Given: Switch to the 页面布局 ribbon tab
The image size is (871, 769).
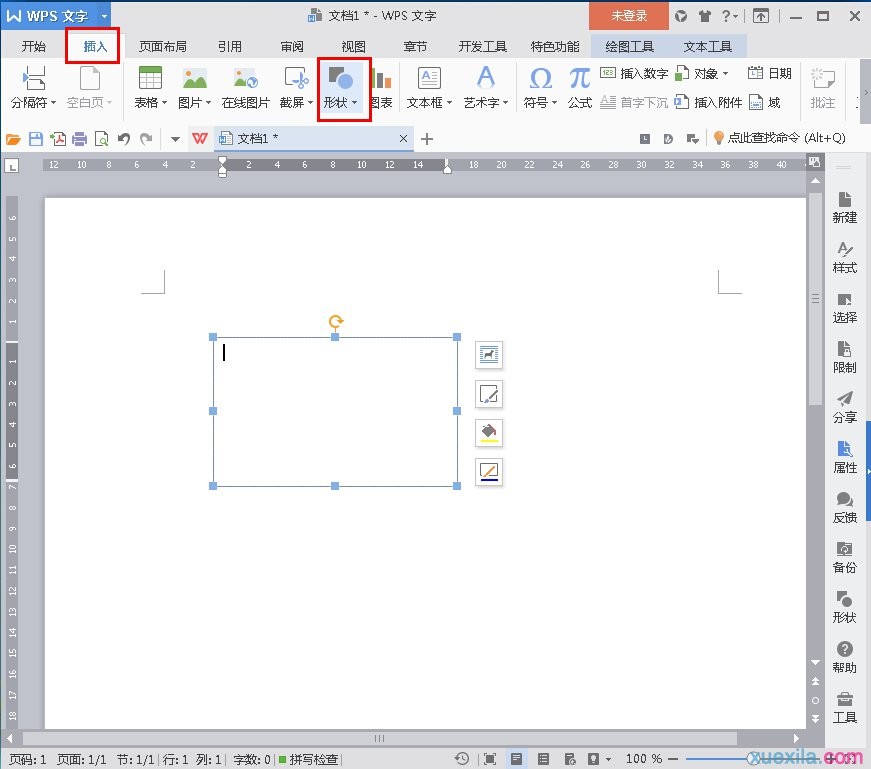Looking at the screenshot, I should 162,47.
